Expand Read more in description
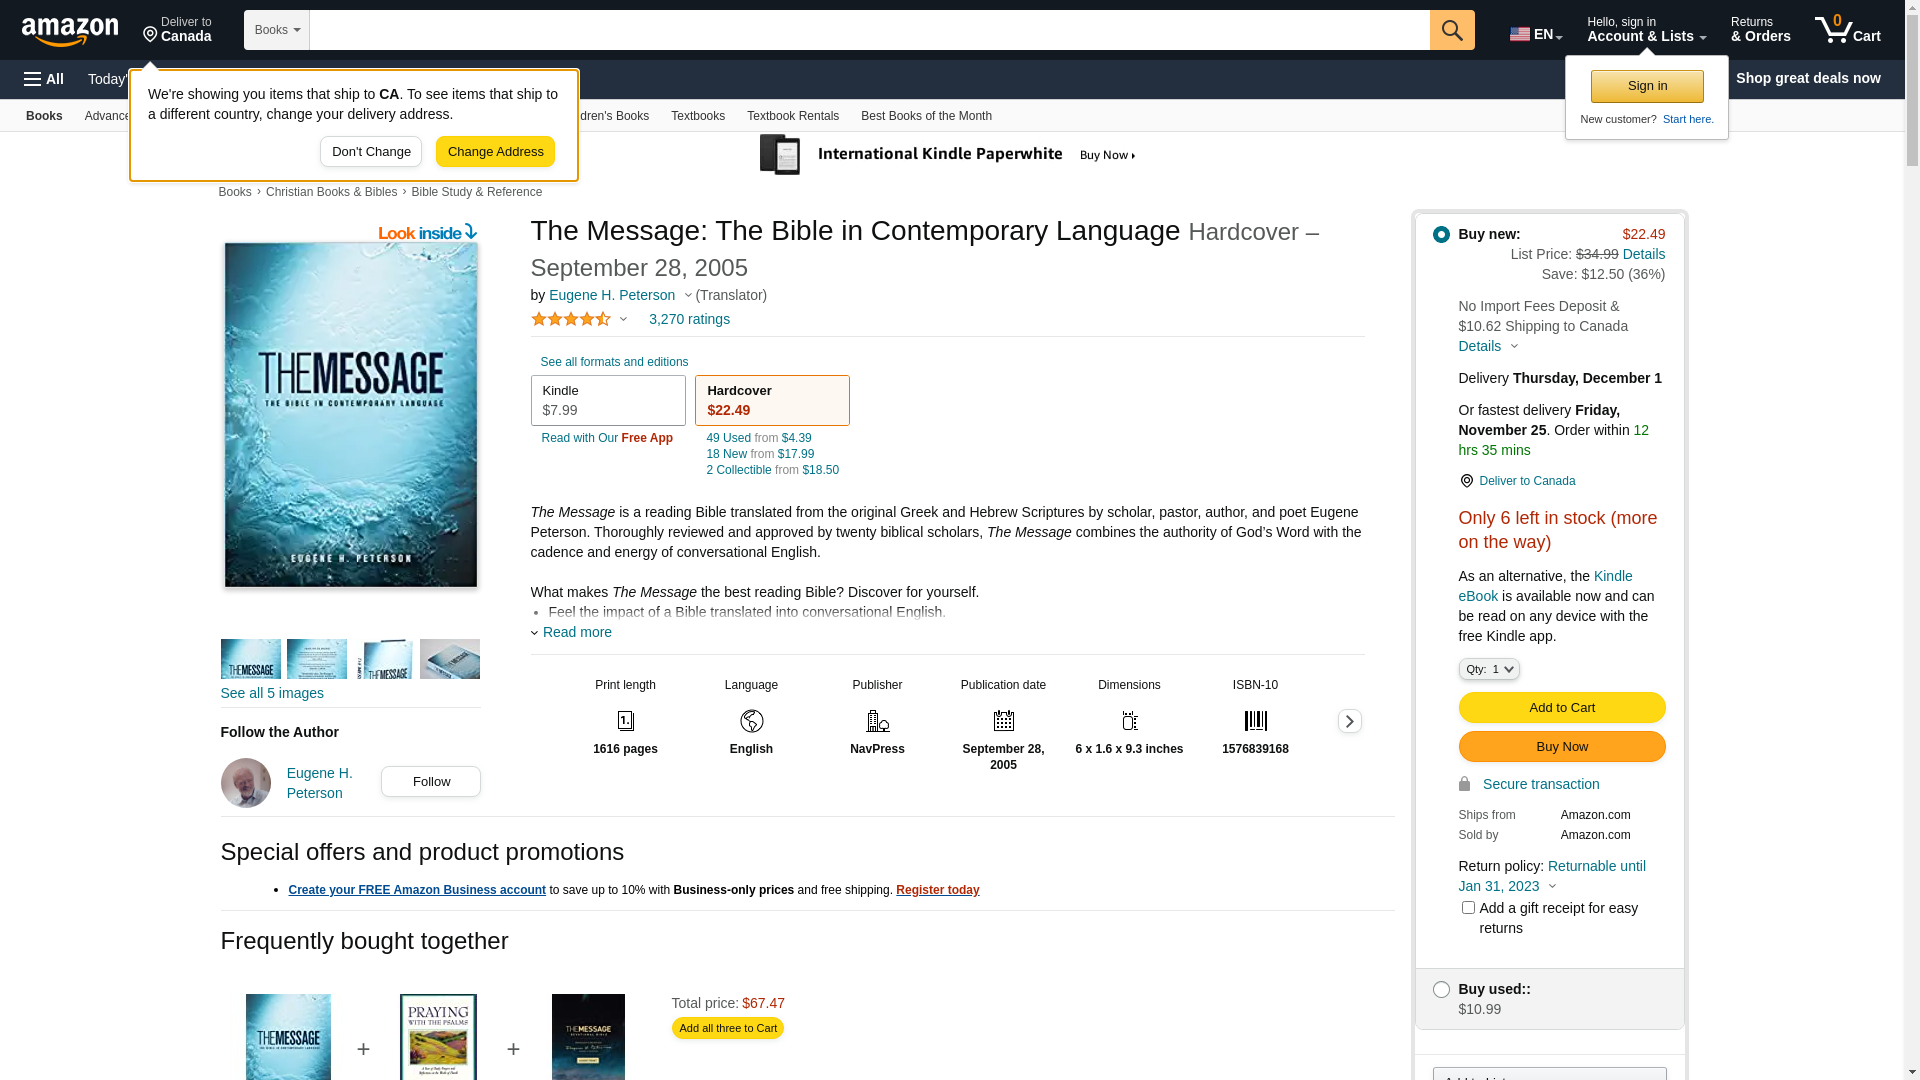1920x1080 pixels. tap(576, 632)
